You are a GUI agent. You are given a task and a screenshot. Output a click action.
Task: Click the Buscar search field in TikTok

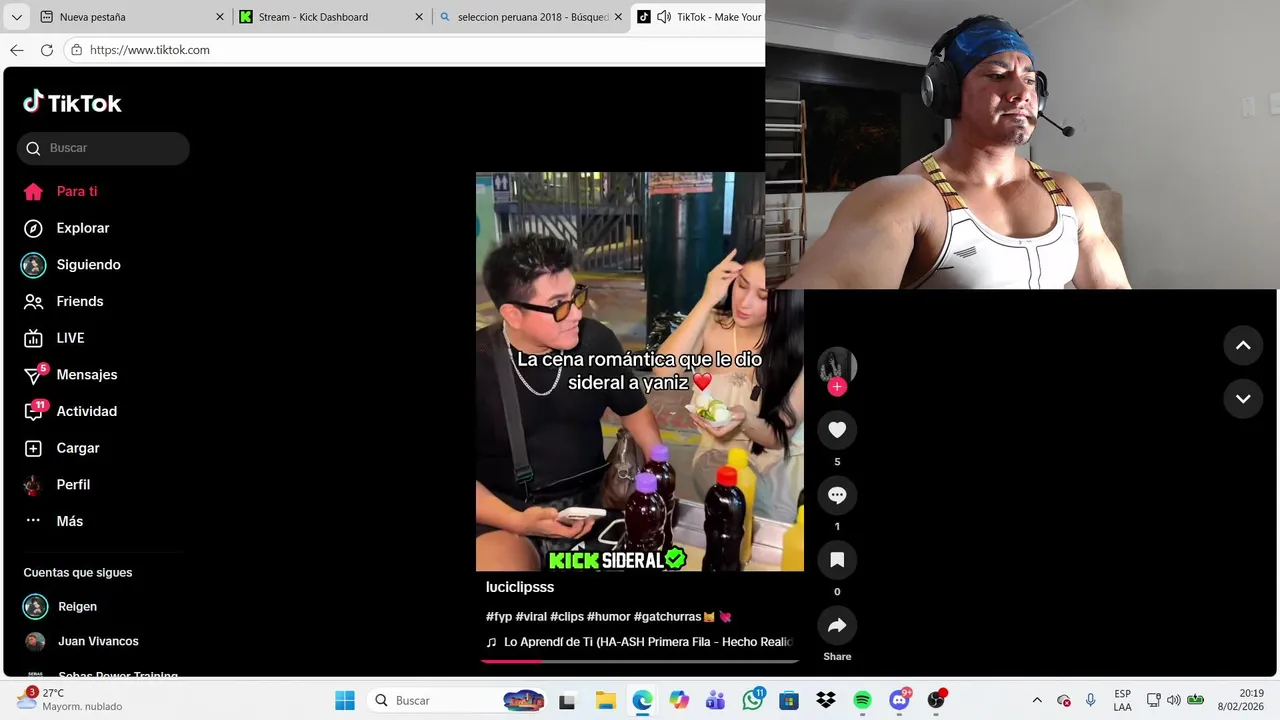pyautogui.click(x=103, y=148)
